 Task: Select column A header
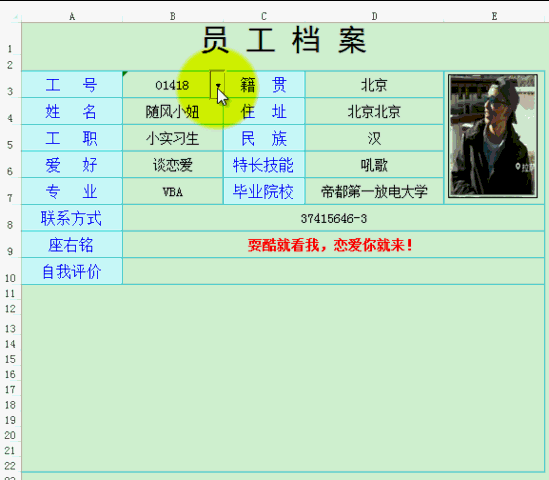pos(72,16)
